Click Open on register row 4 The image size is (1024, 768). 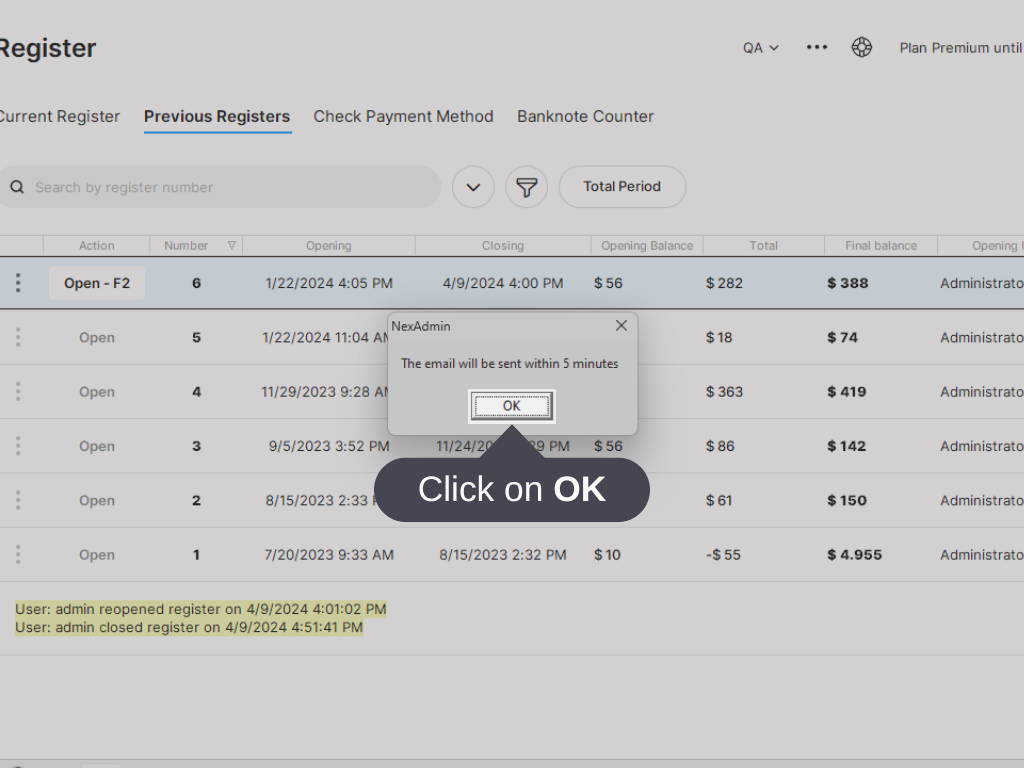coord(96,391)
